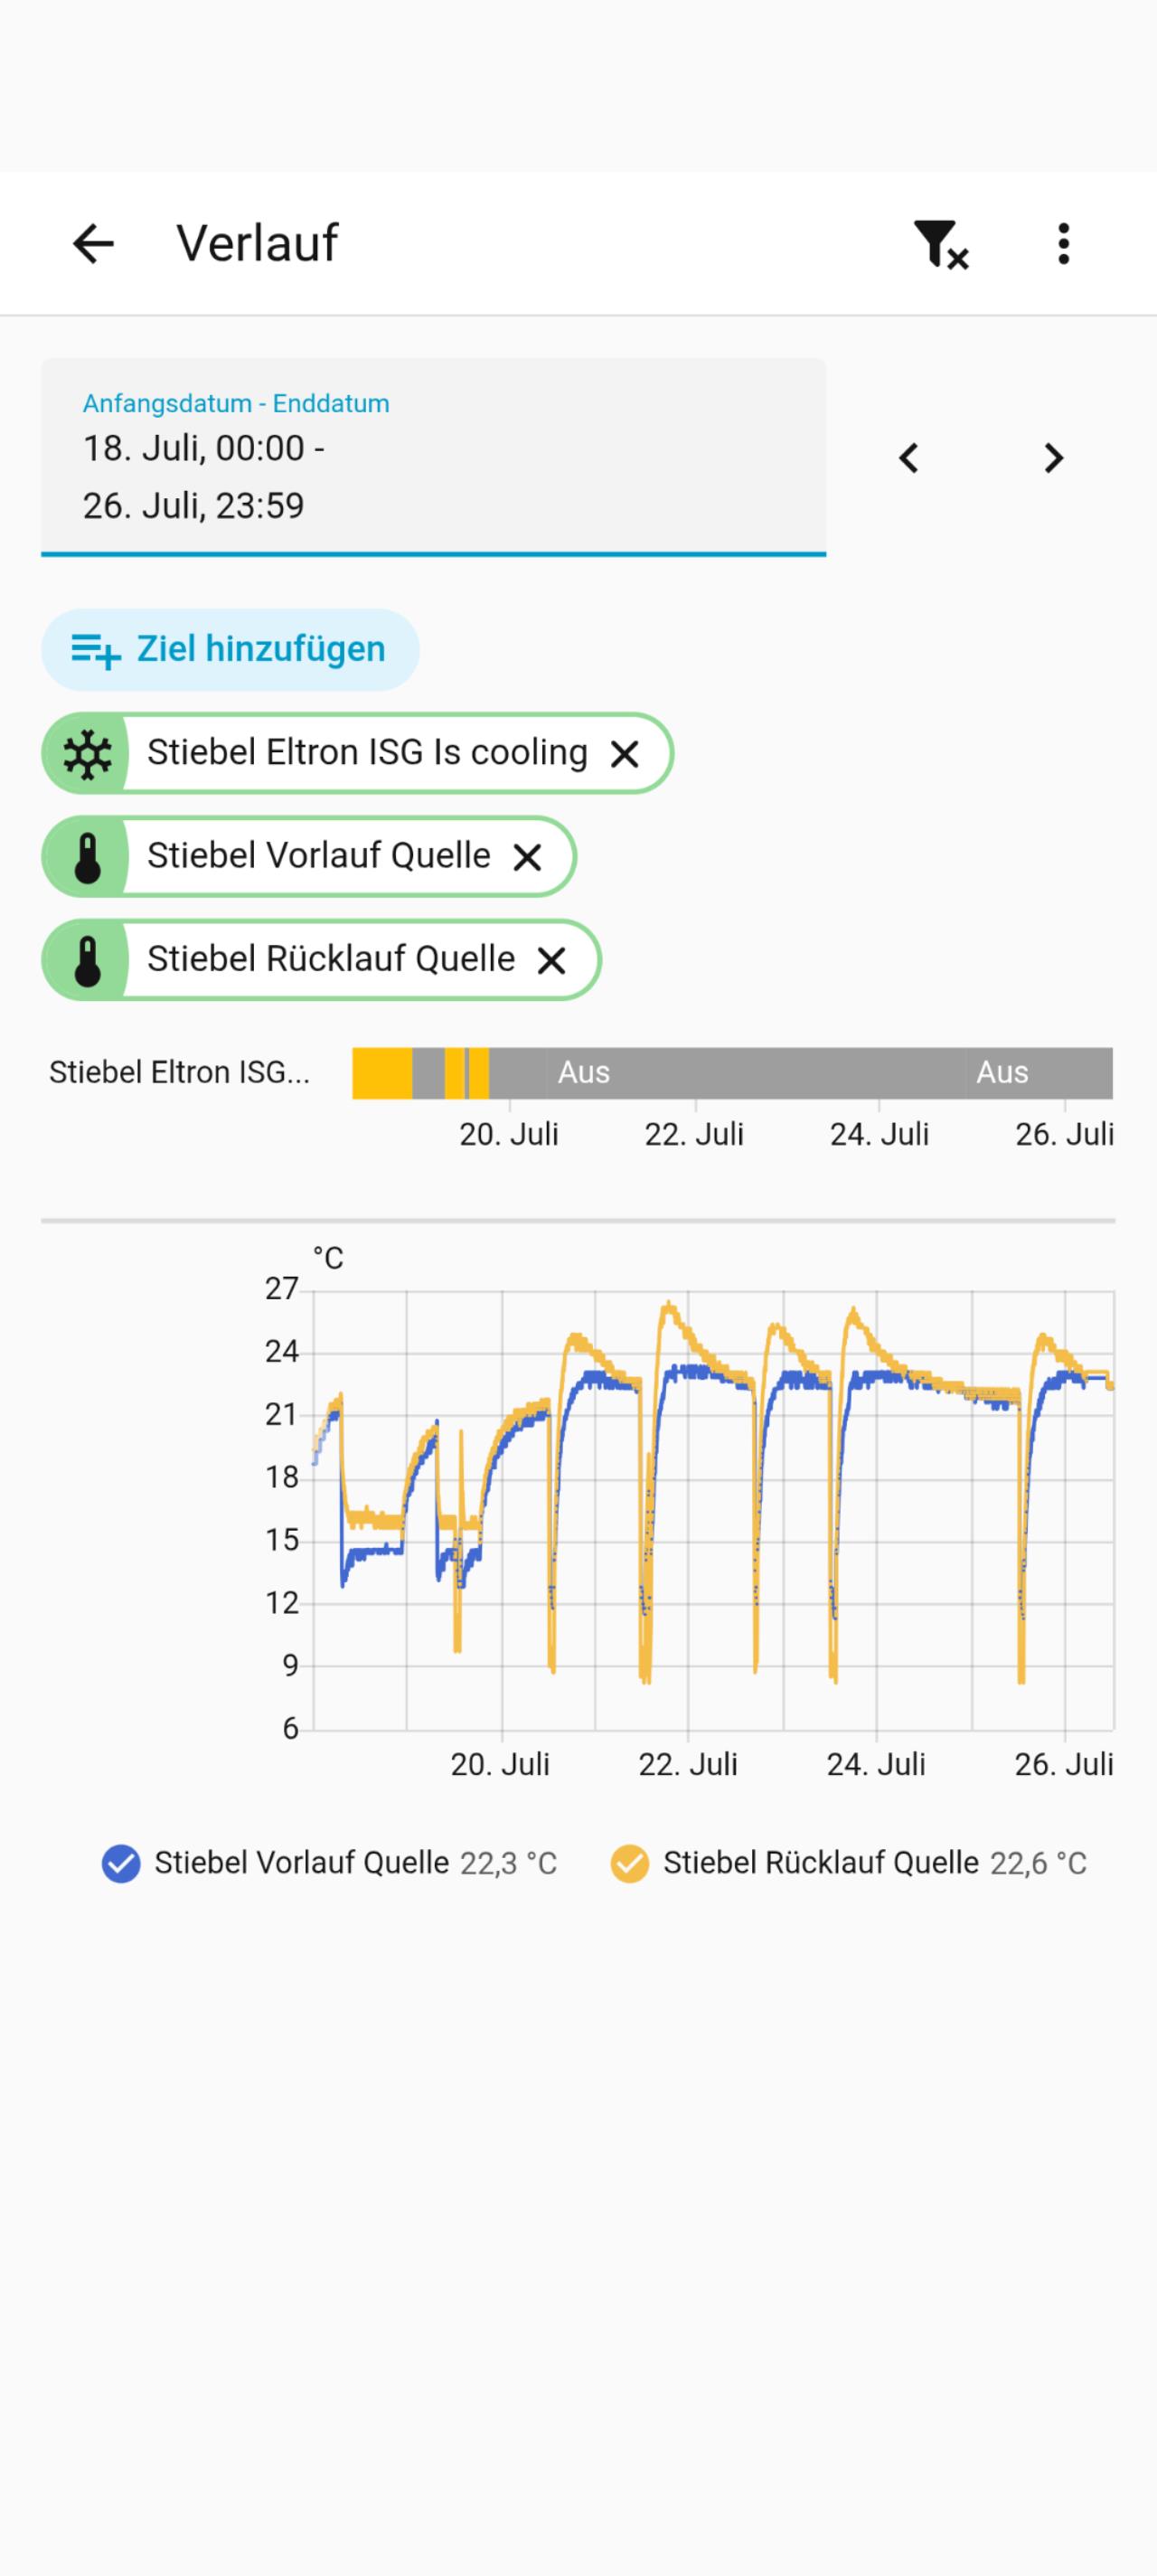The image size is (1157, 2576).
Task: Click the Aus segment near 26. Juli
Action: pos(1002,1072)
